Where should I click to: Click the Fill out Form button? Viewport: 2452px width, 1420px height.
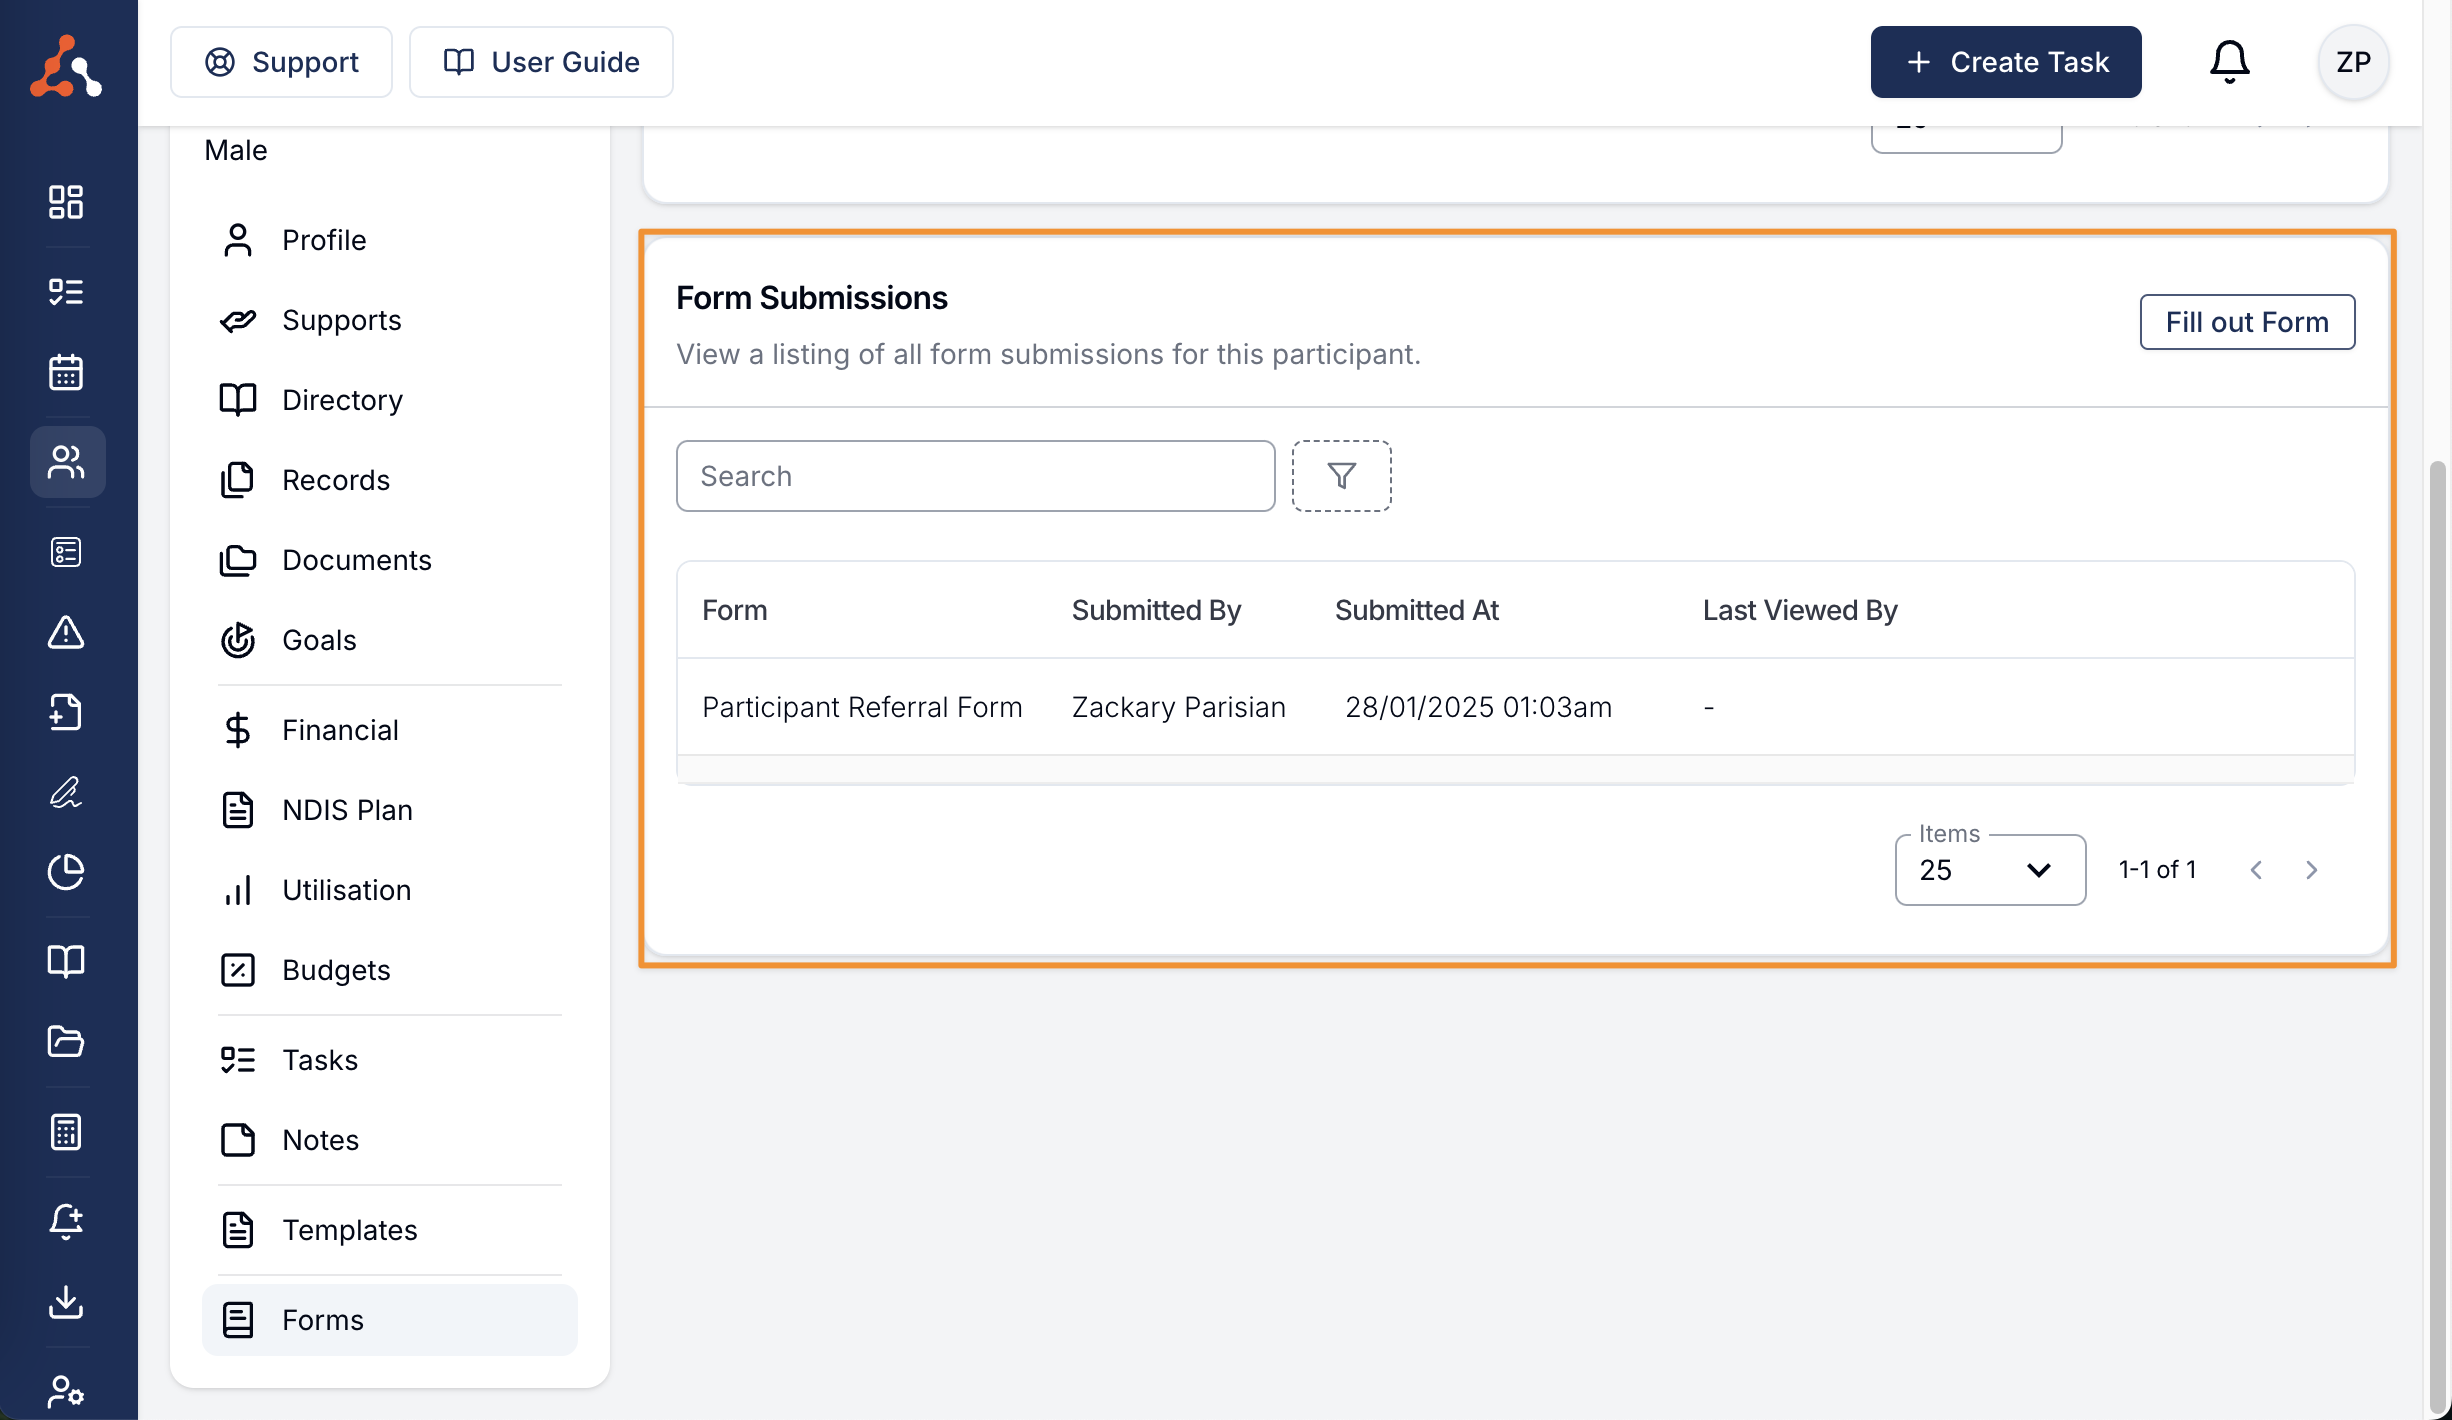click(x=2246, y=322)
